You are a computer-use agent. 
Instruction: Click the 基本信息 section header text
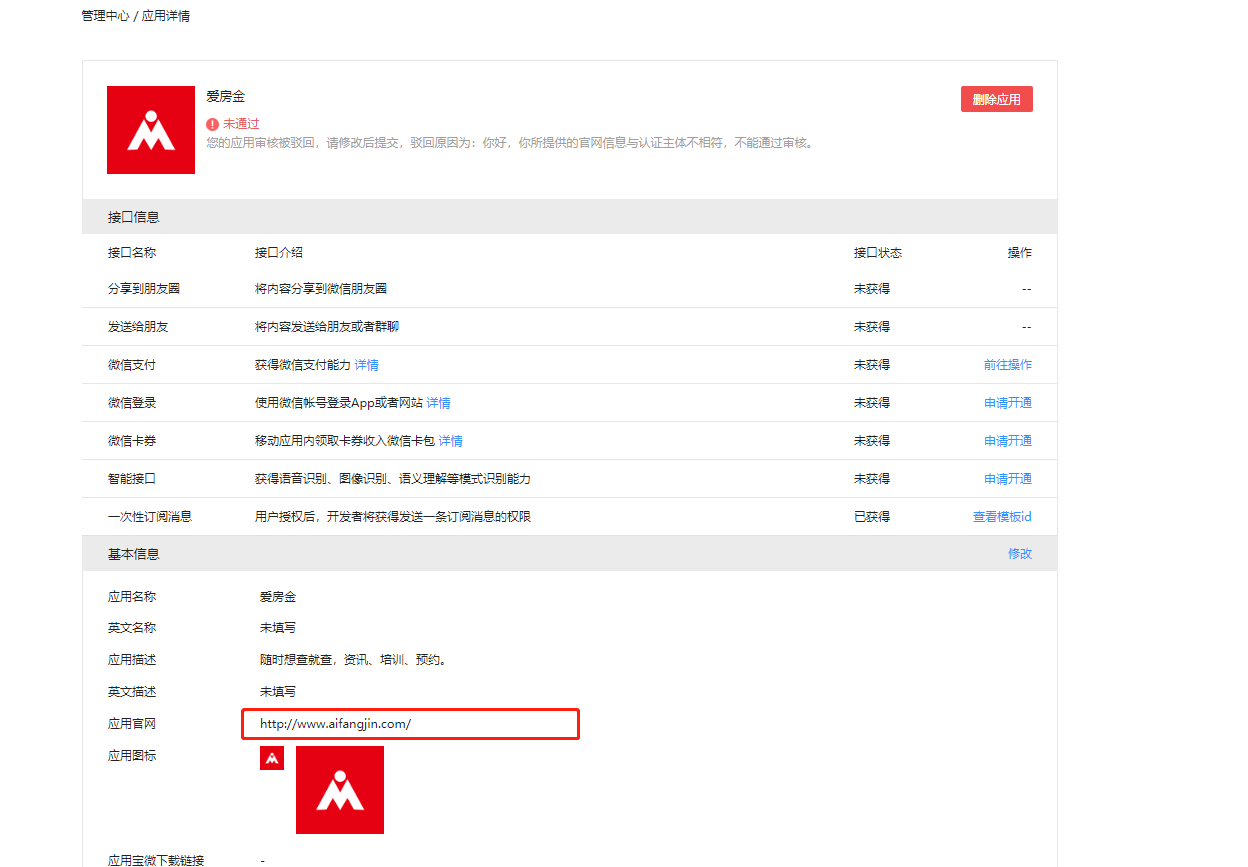click(134, 553)
